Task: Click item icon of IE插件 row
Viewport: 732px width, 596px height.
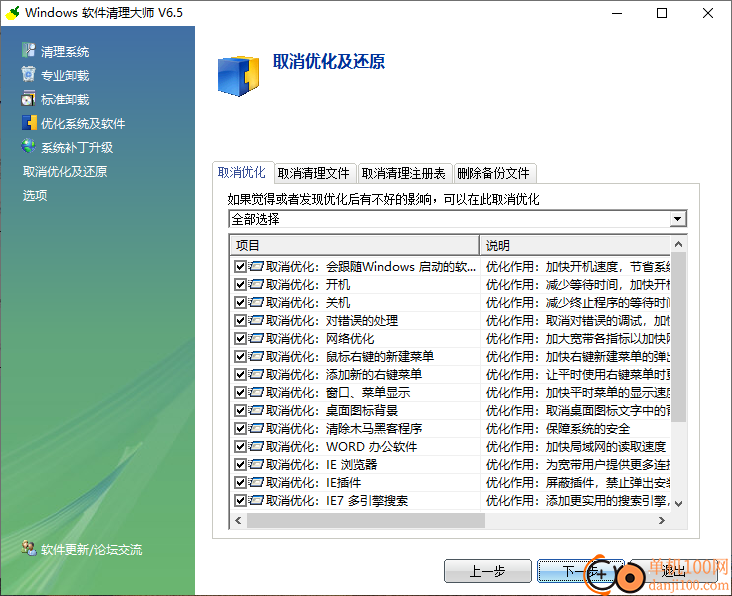Action: (x=255, y=482)
